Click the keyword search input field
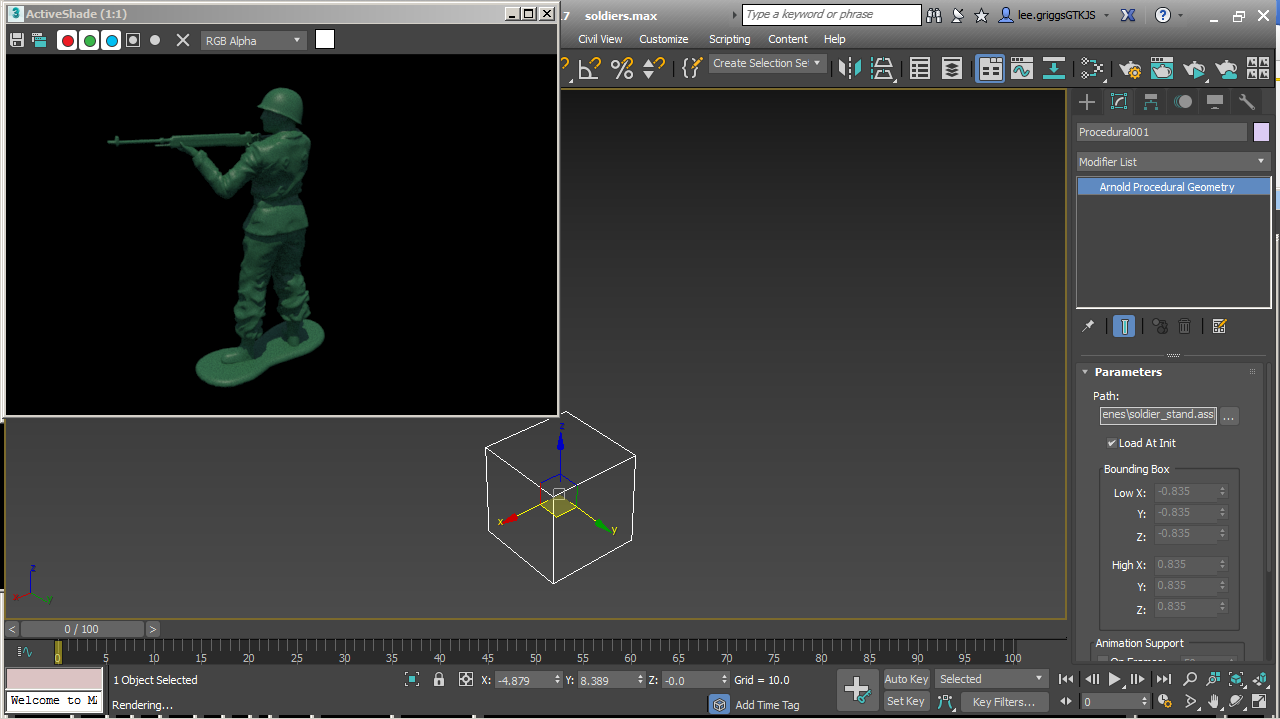The image size is (1280, 719). (831, 15)
